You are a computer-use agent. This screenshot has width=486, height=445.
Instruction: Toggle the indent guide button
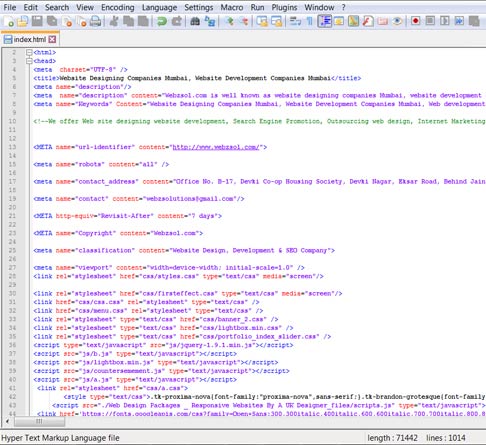point(324,22)
